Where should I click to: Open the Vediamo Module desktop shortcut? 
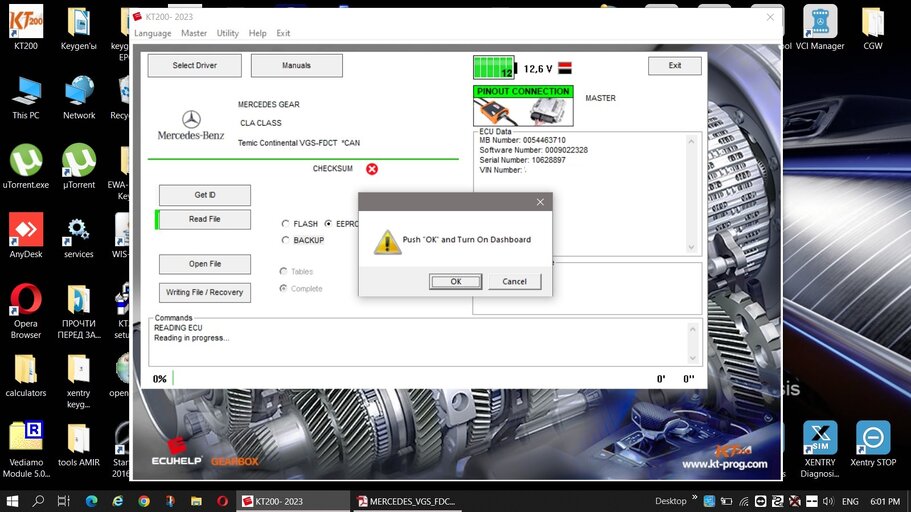(x=26, y=449)
